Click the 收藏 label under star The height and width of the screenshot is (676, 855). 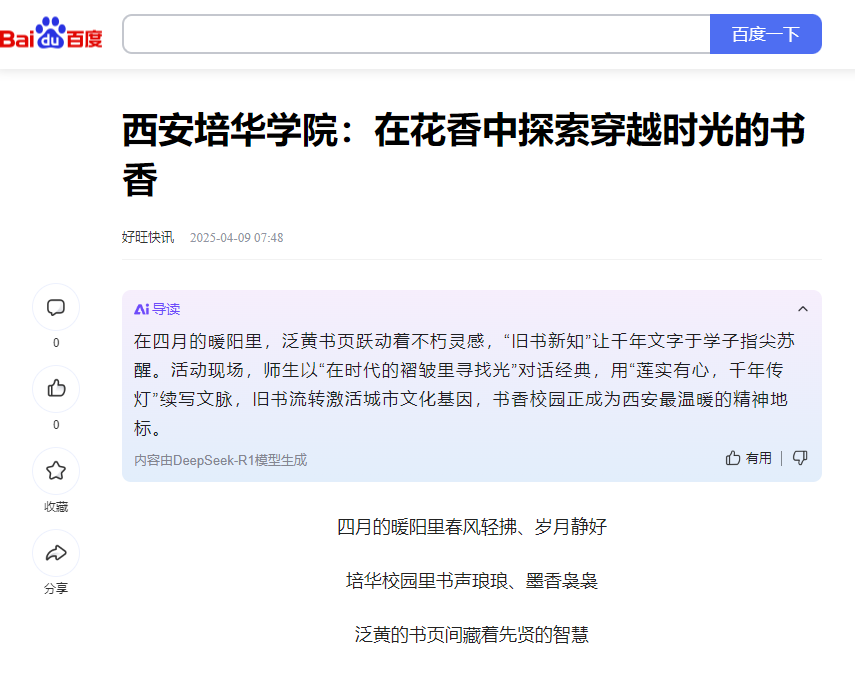tap(56, 507)
